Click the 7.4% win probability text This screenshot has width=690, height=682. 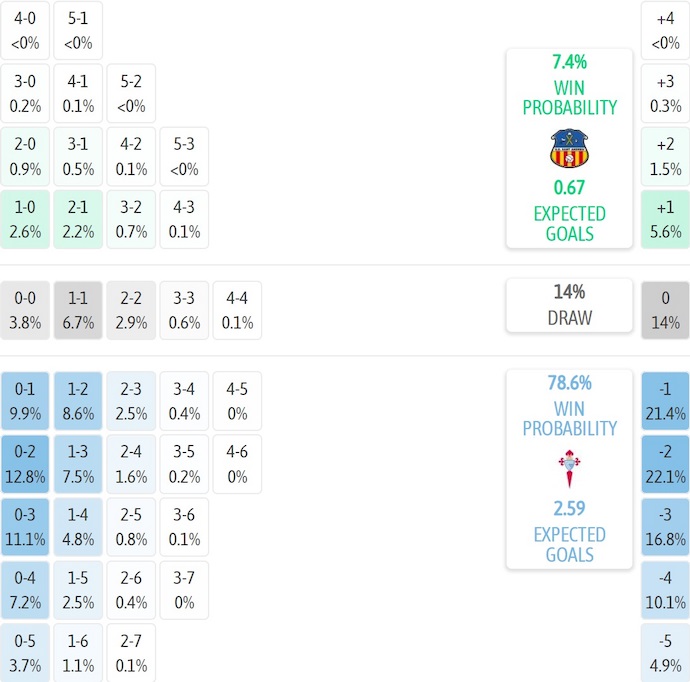click(569, 62)
